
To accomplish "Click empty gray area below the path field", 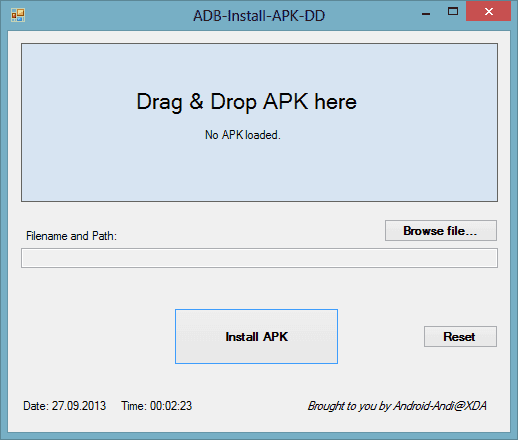I will click(259, 288).
